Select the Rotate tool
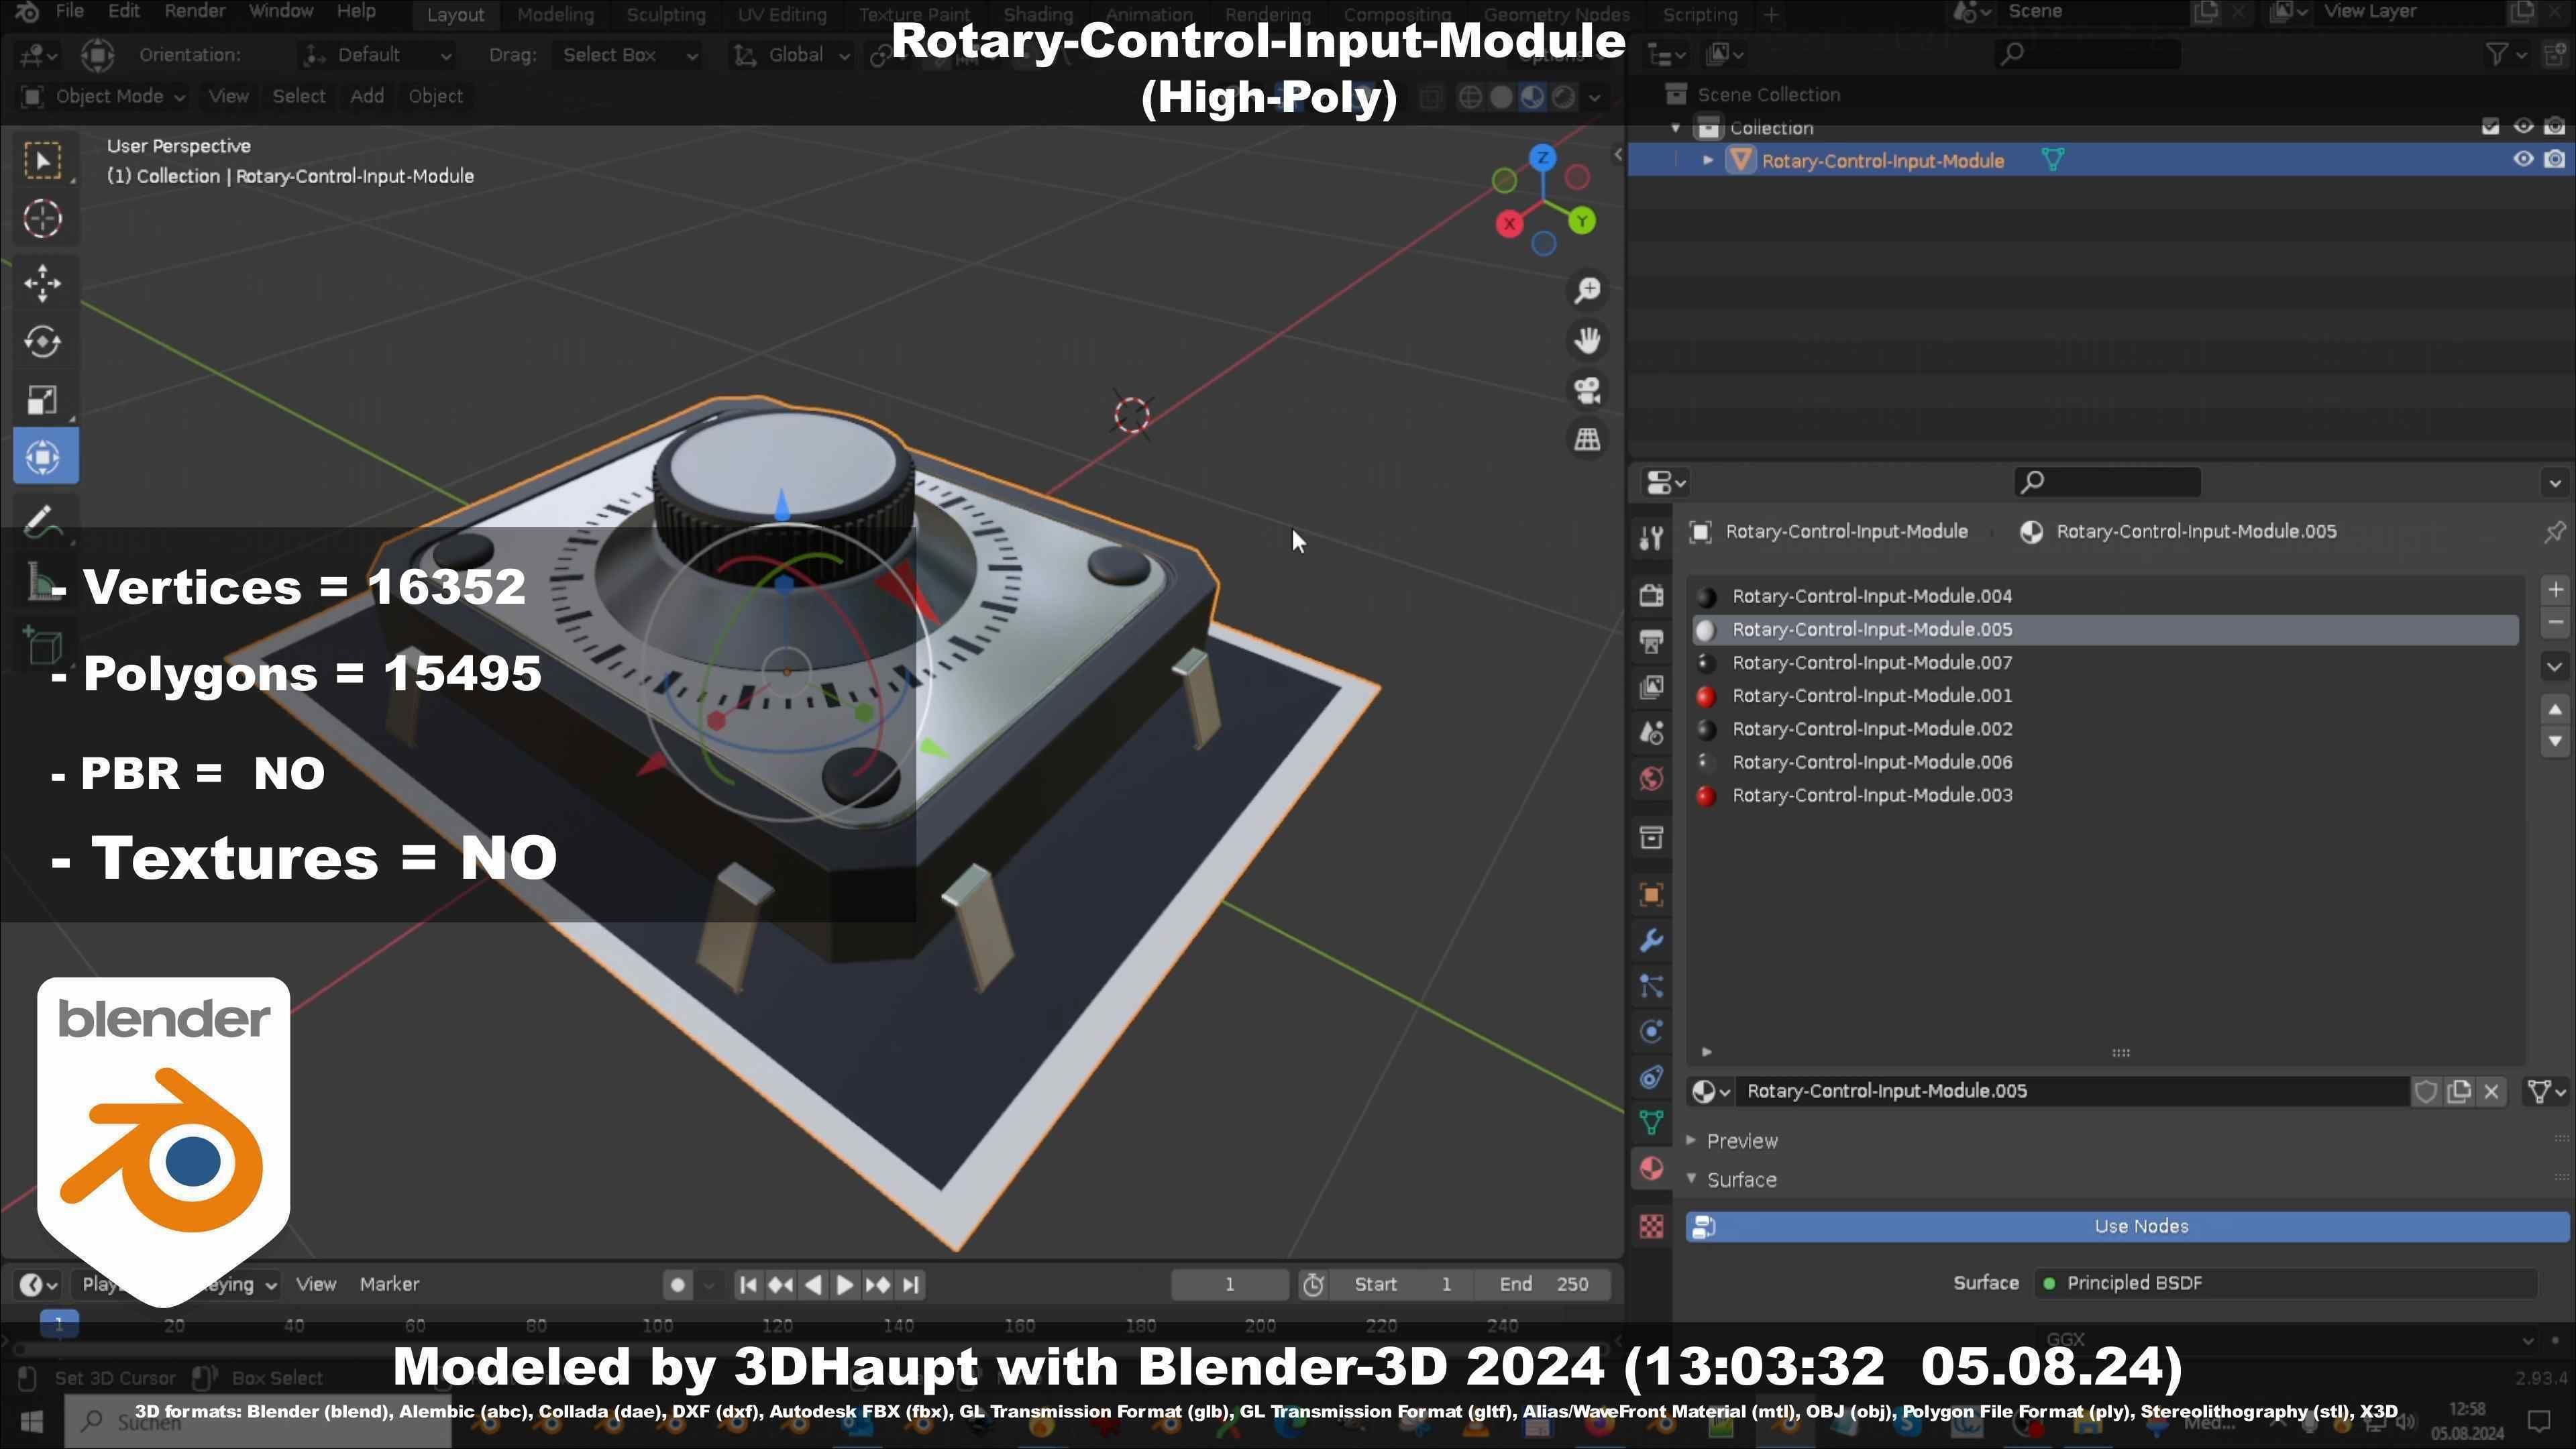 tap(43, 341)
